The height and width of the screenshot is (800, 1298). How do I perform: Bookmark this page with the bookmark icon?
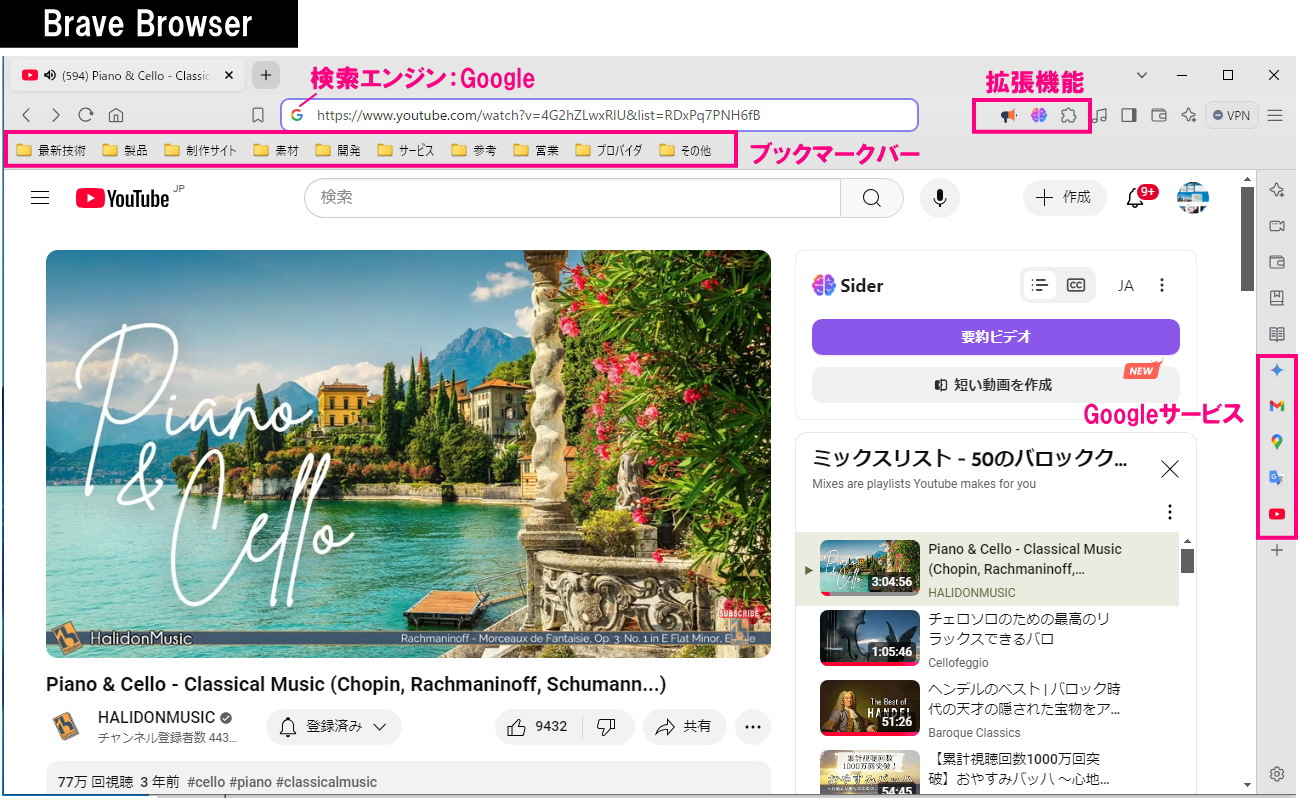pos(258,115)
